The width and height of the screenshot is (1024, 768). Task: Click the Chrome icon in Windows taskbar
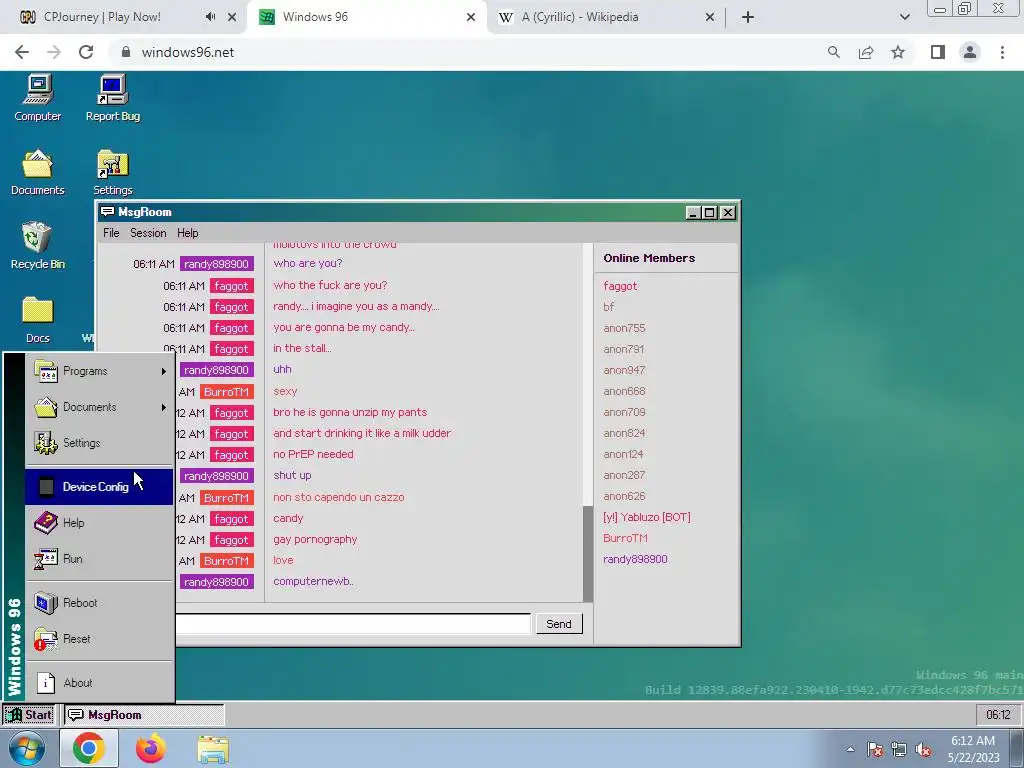pyautogui.click(x=89, y=748)
